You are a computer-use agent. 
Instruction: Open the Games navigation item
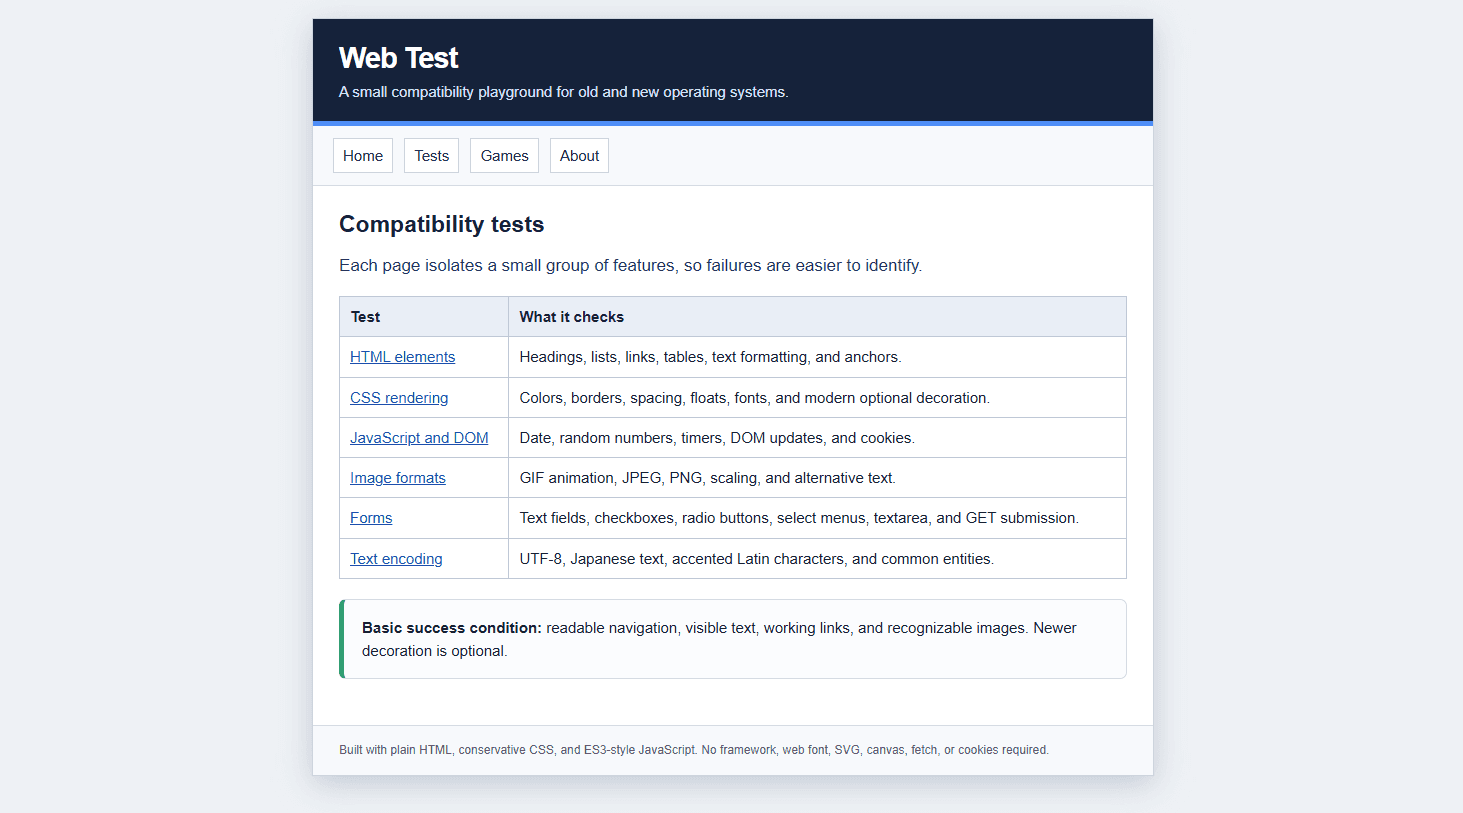(x=504, y=156)
